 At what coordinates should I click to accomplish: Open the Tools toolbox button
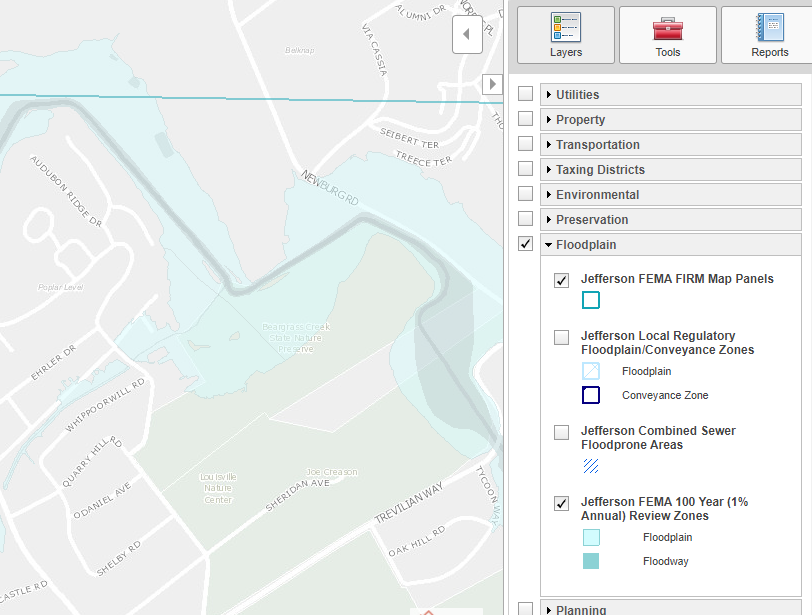(667, 35)
